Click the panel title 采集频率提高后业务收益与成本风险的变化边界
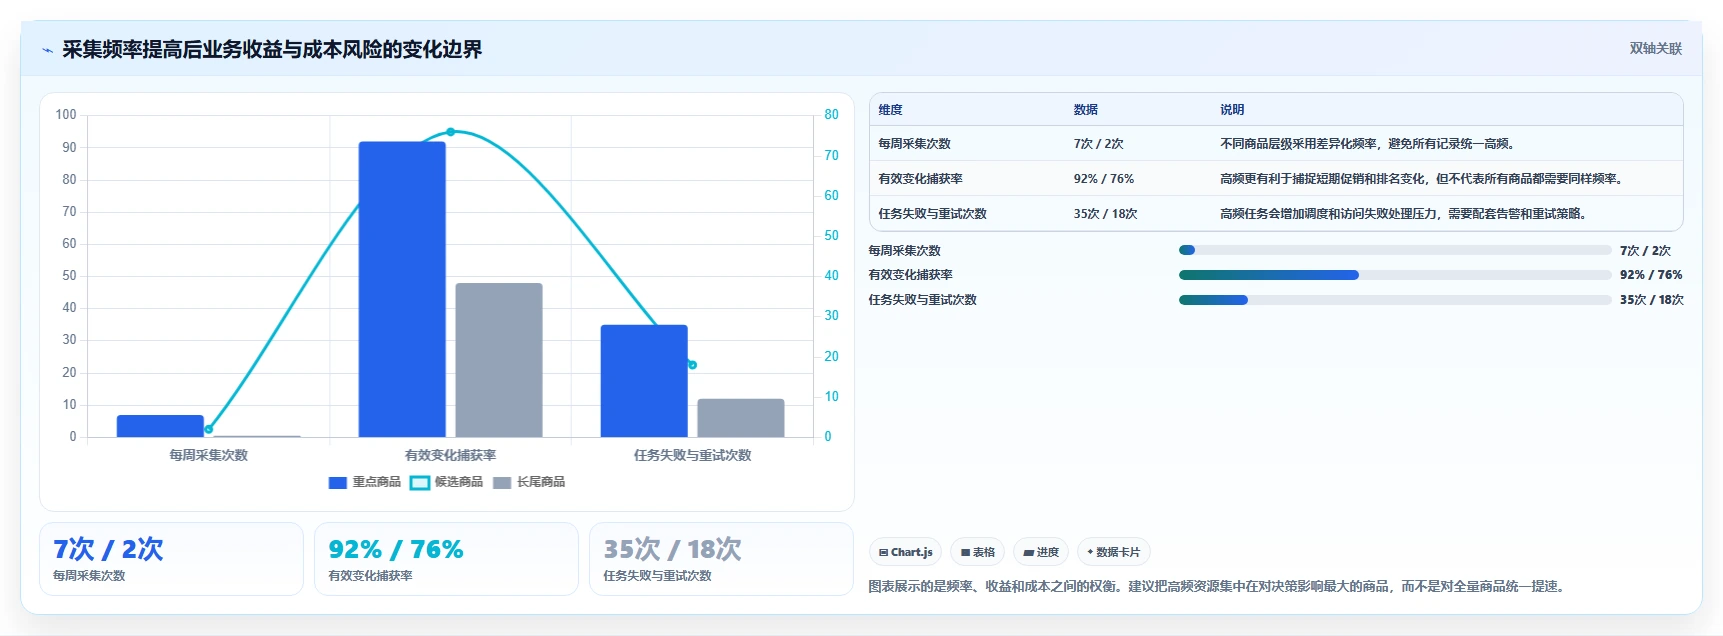Image resolution: width=1723 pixels, height=636 pixels. coord(272,50)
